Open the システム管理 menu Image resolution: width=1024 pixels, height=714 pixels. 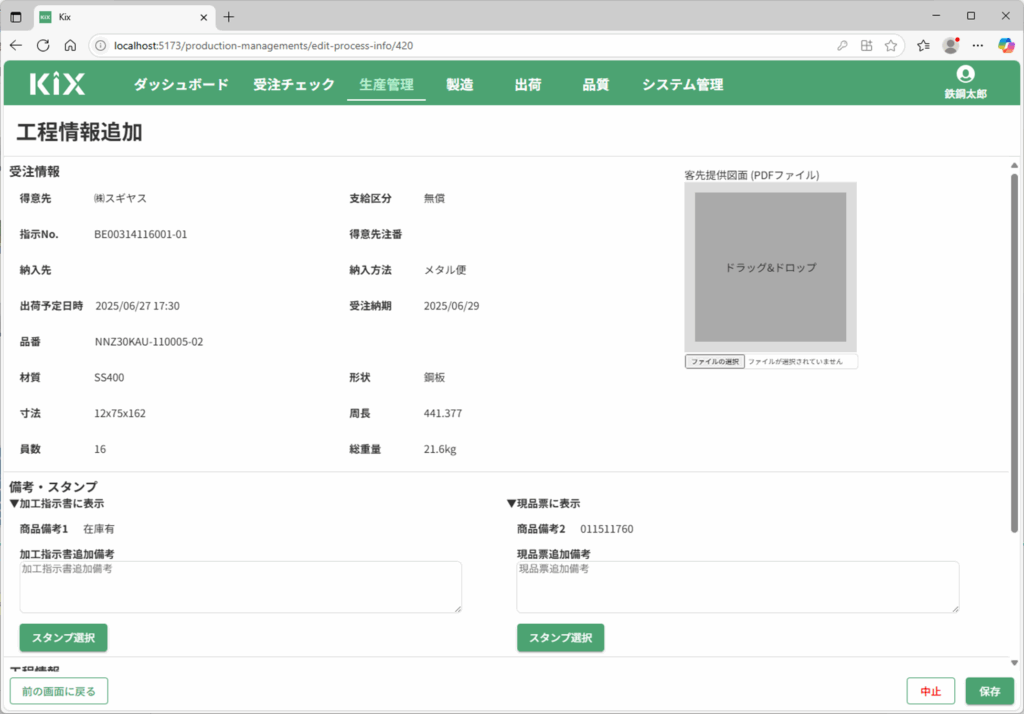coord(682,85)
